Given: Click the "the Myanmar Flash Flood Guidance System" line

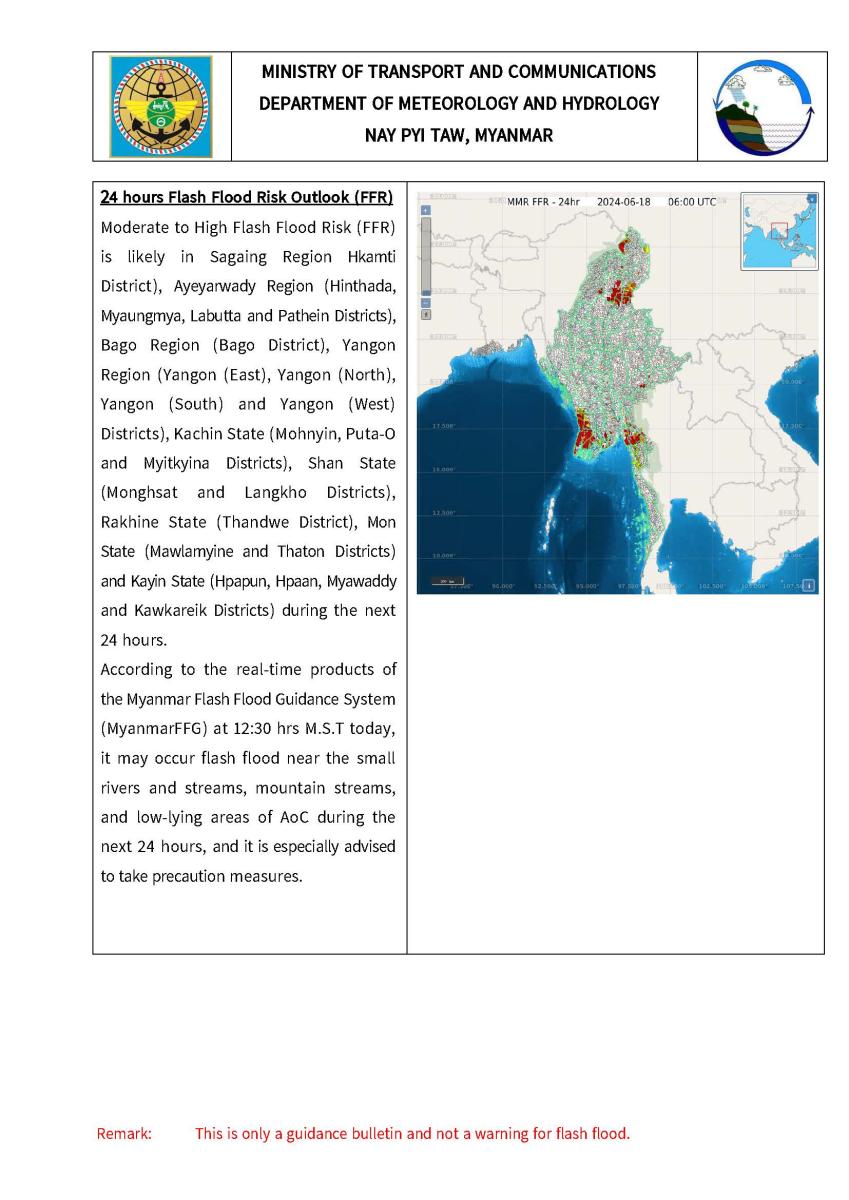Looking at the screenshot, I should (x=248, y=699).
